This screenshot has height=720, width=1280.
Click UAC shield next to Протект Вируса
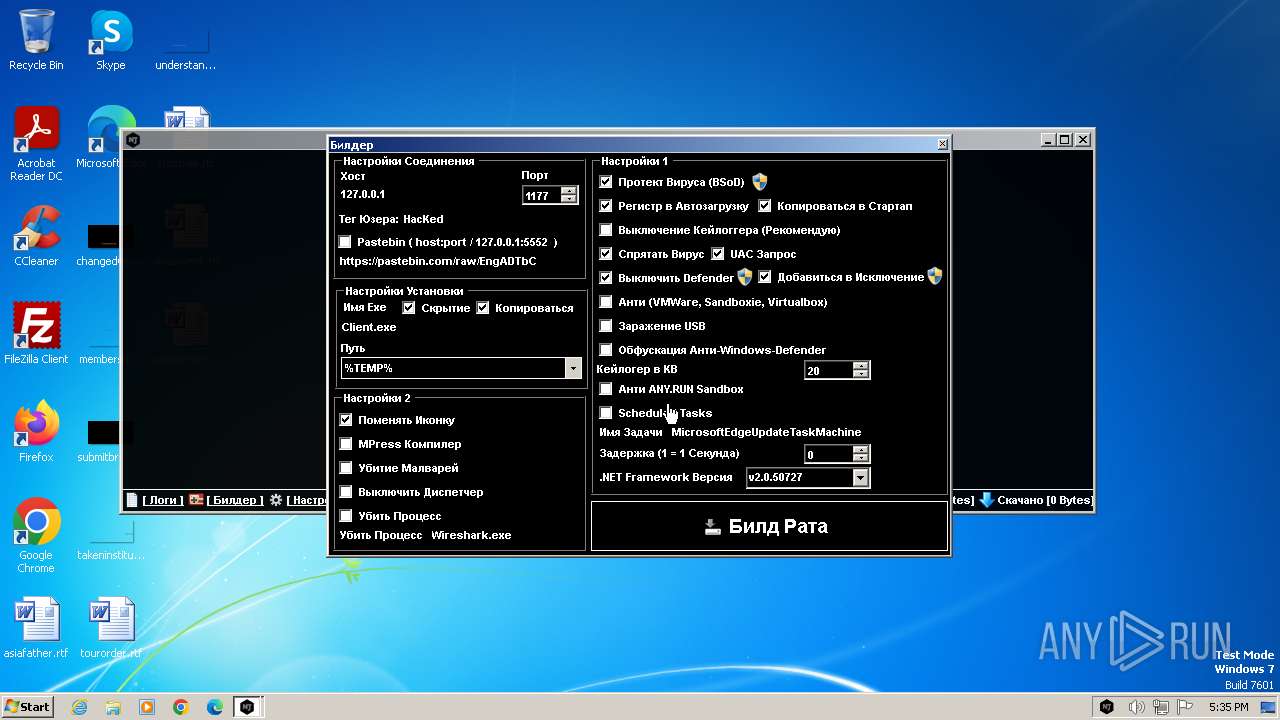tap(760, 182)
